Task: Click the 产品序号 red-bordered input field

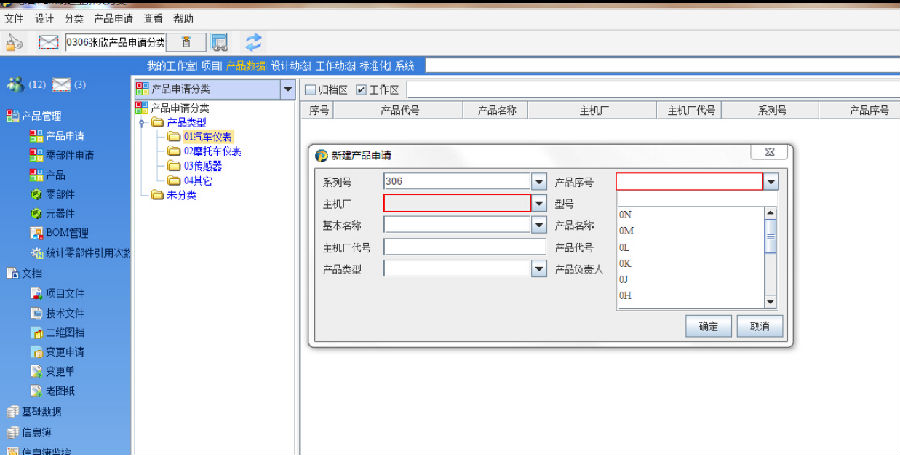Action: (x=689, y=182)
